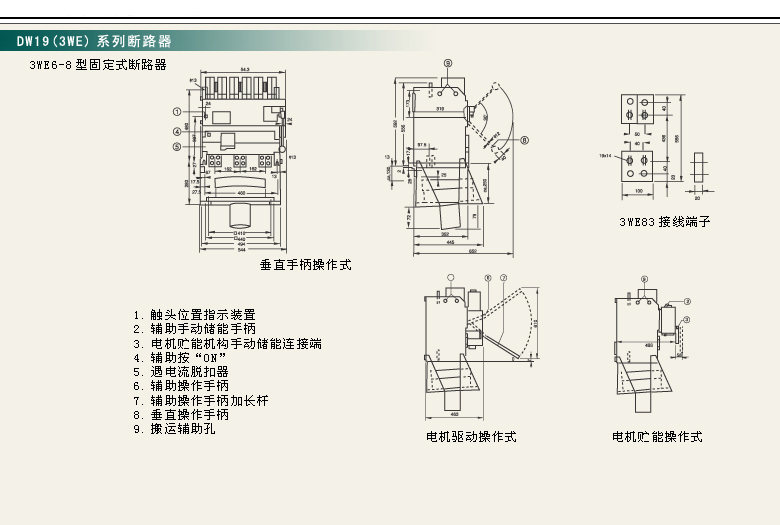Click legend item 1 触头位置指示装置
780x525 pixels.
(195, 314)
